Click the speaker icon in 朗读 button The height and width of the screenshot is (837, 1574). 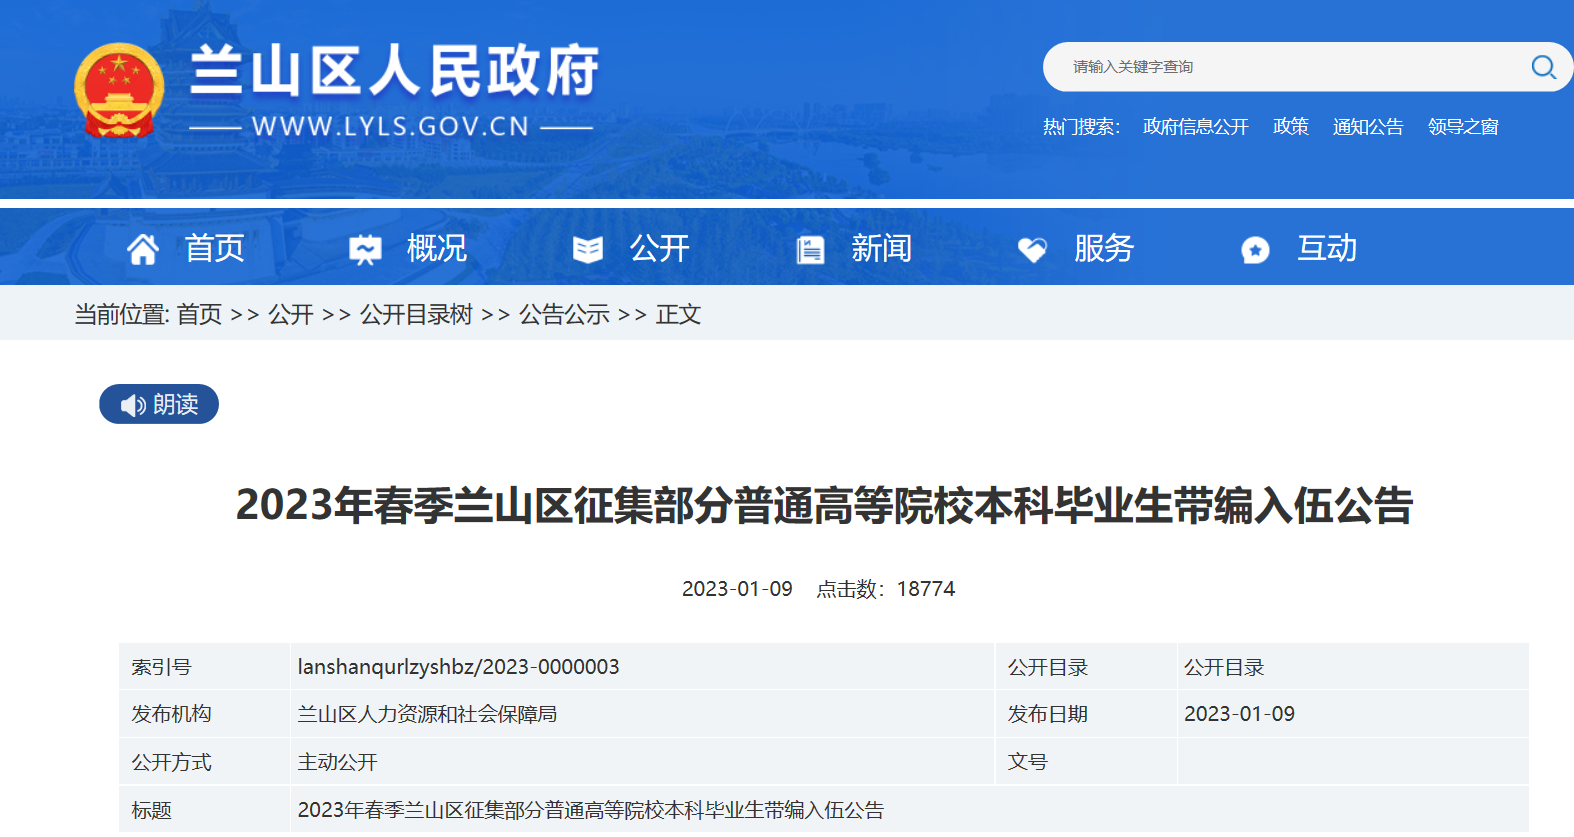point(133,405)
